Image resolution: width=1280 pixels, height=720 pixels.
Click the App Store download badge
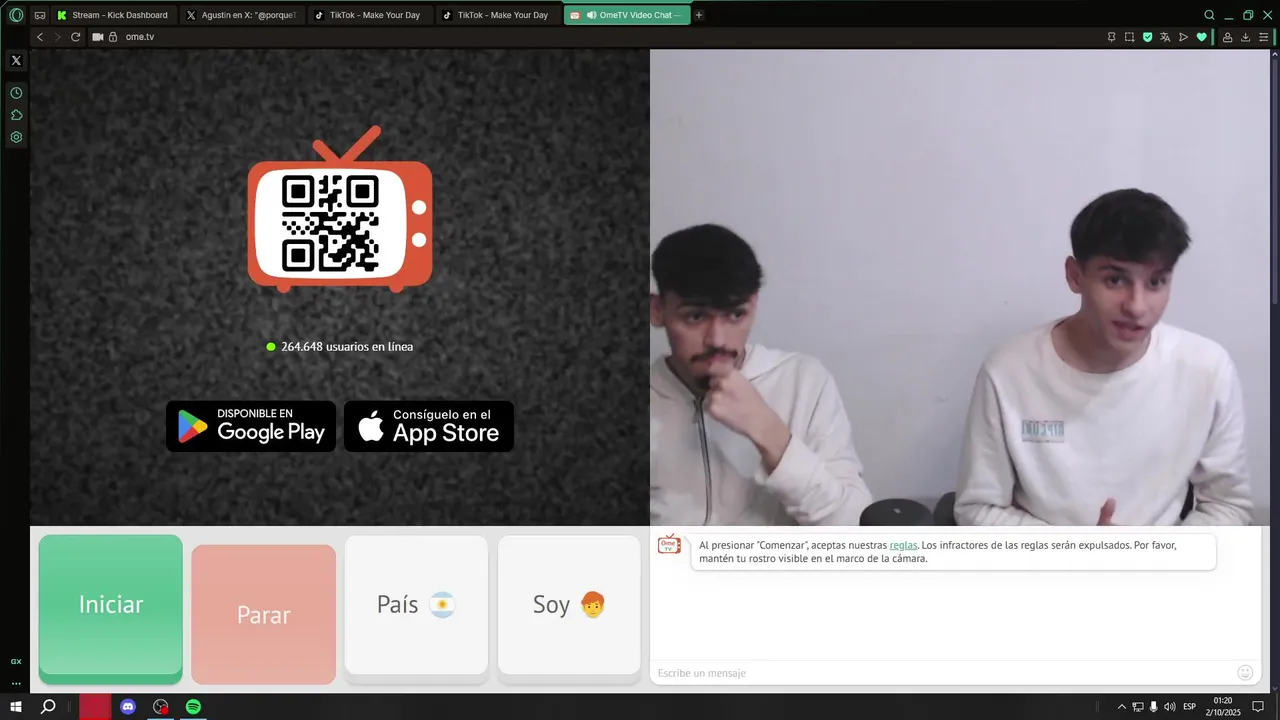point(429,426)
